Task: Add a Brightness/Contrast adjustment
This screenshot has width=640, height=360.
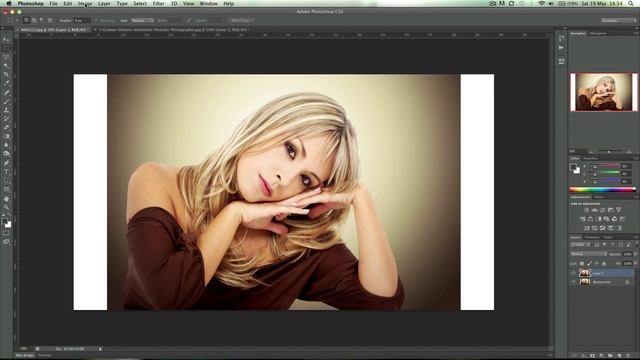Action: 587,210
